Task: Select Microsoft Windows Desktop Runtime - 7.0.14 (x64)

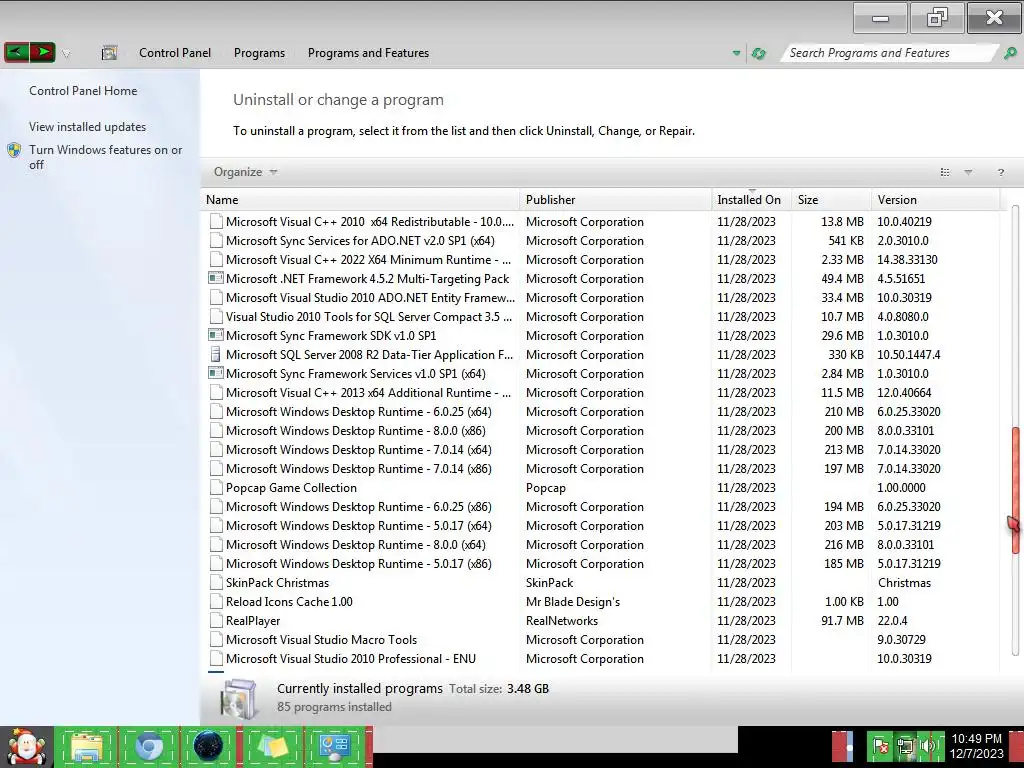Action: pos(601,449)
